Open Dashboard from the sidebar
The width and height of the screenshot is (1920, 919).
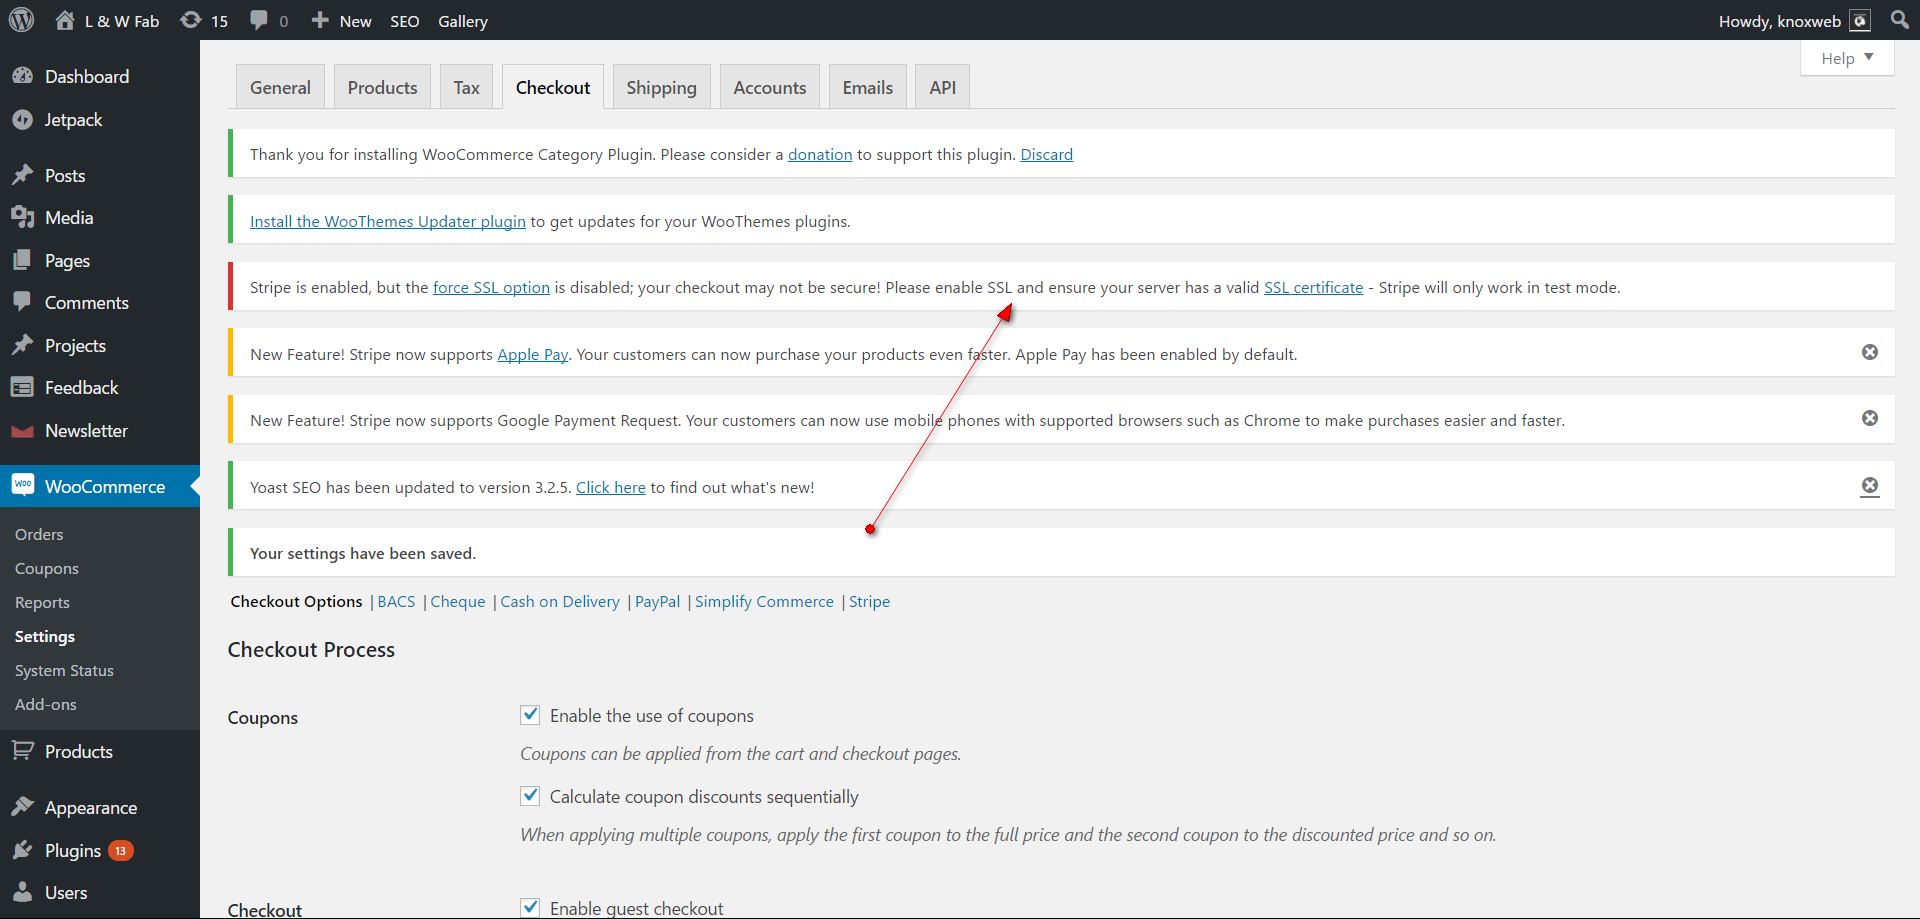(x=87, y=77)
